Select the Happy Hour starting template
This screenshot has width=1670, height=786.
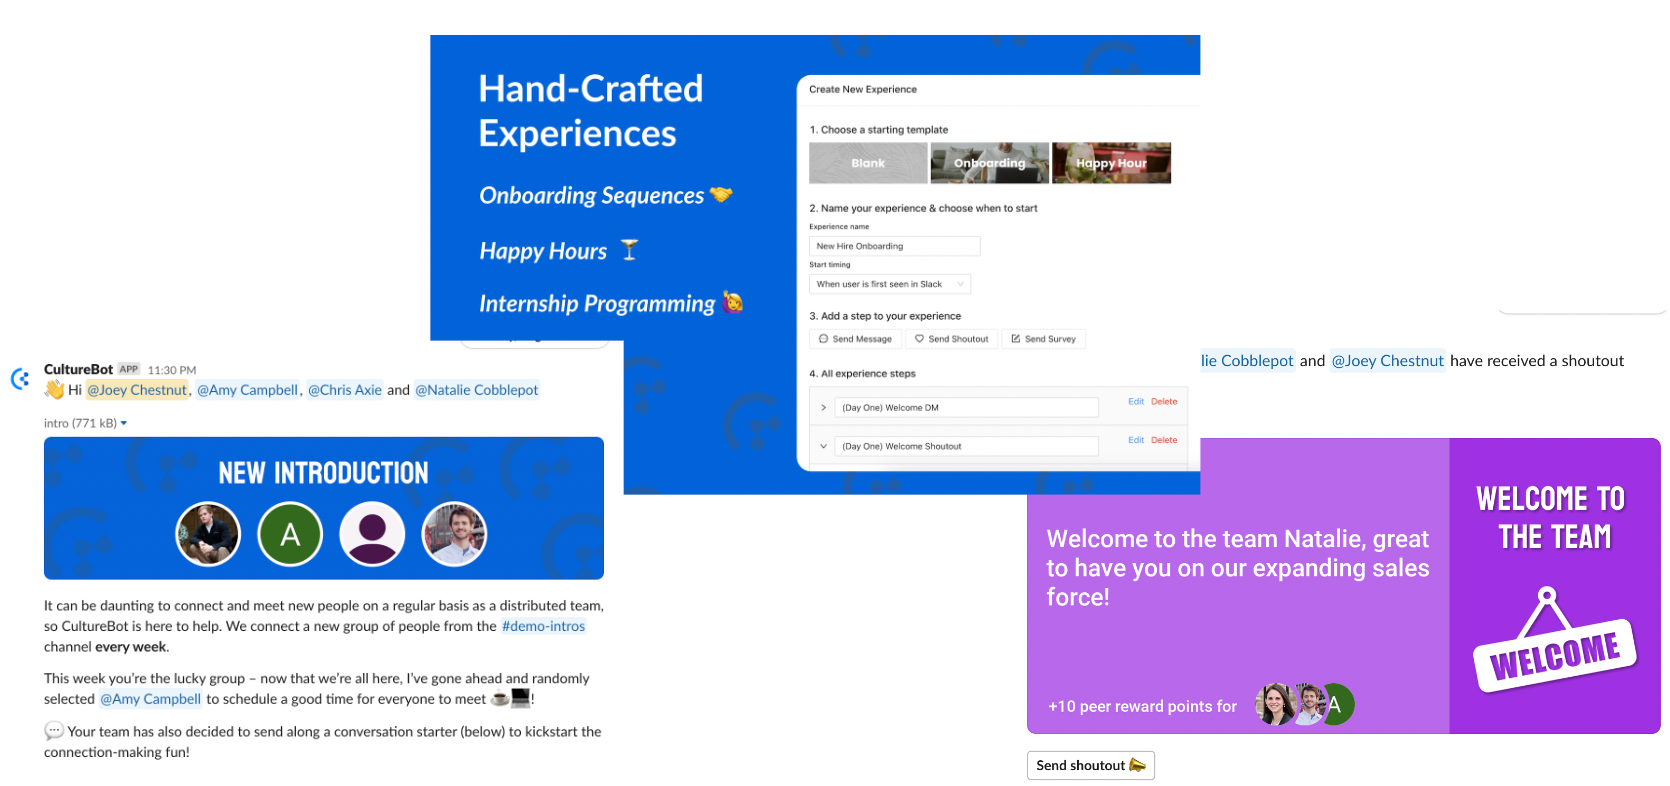pos(1111,163)
